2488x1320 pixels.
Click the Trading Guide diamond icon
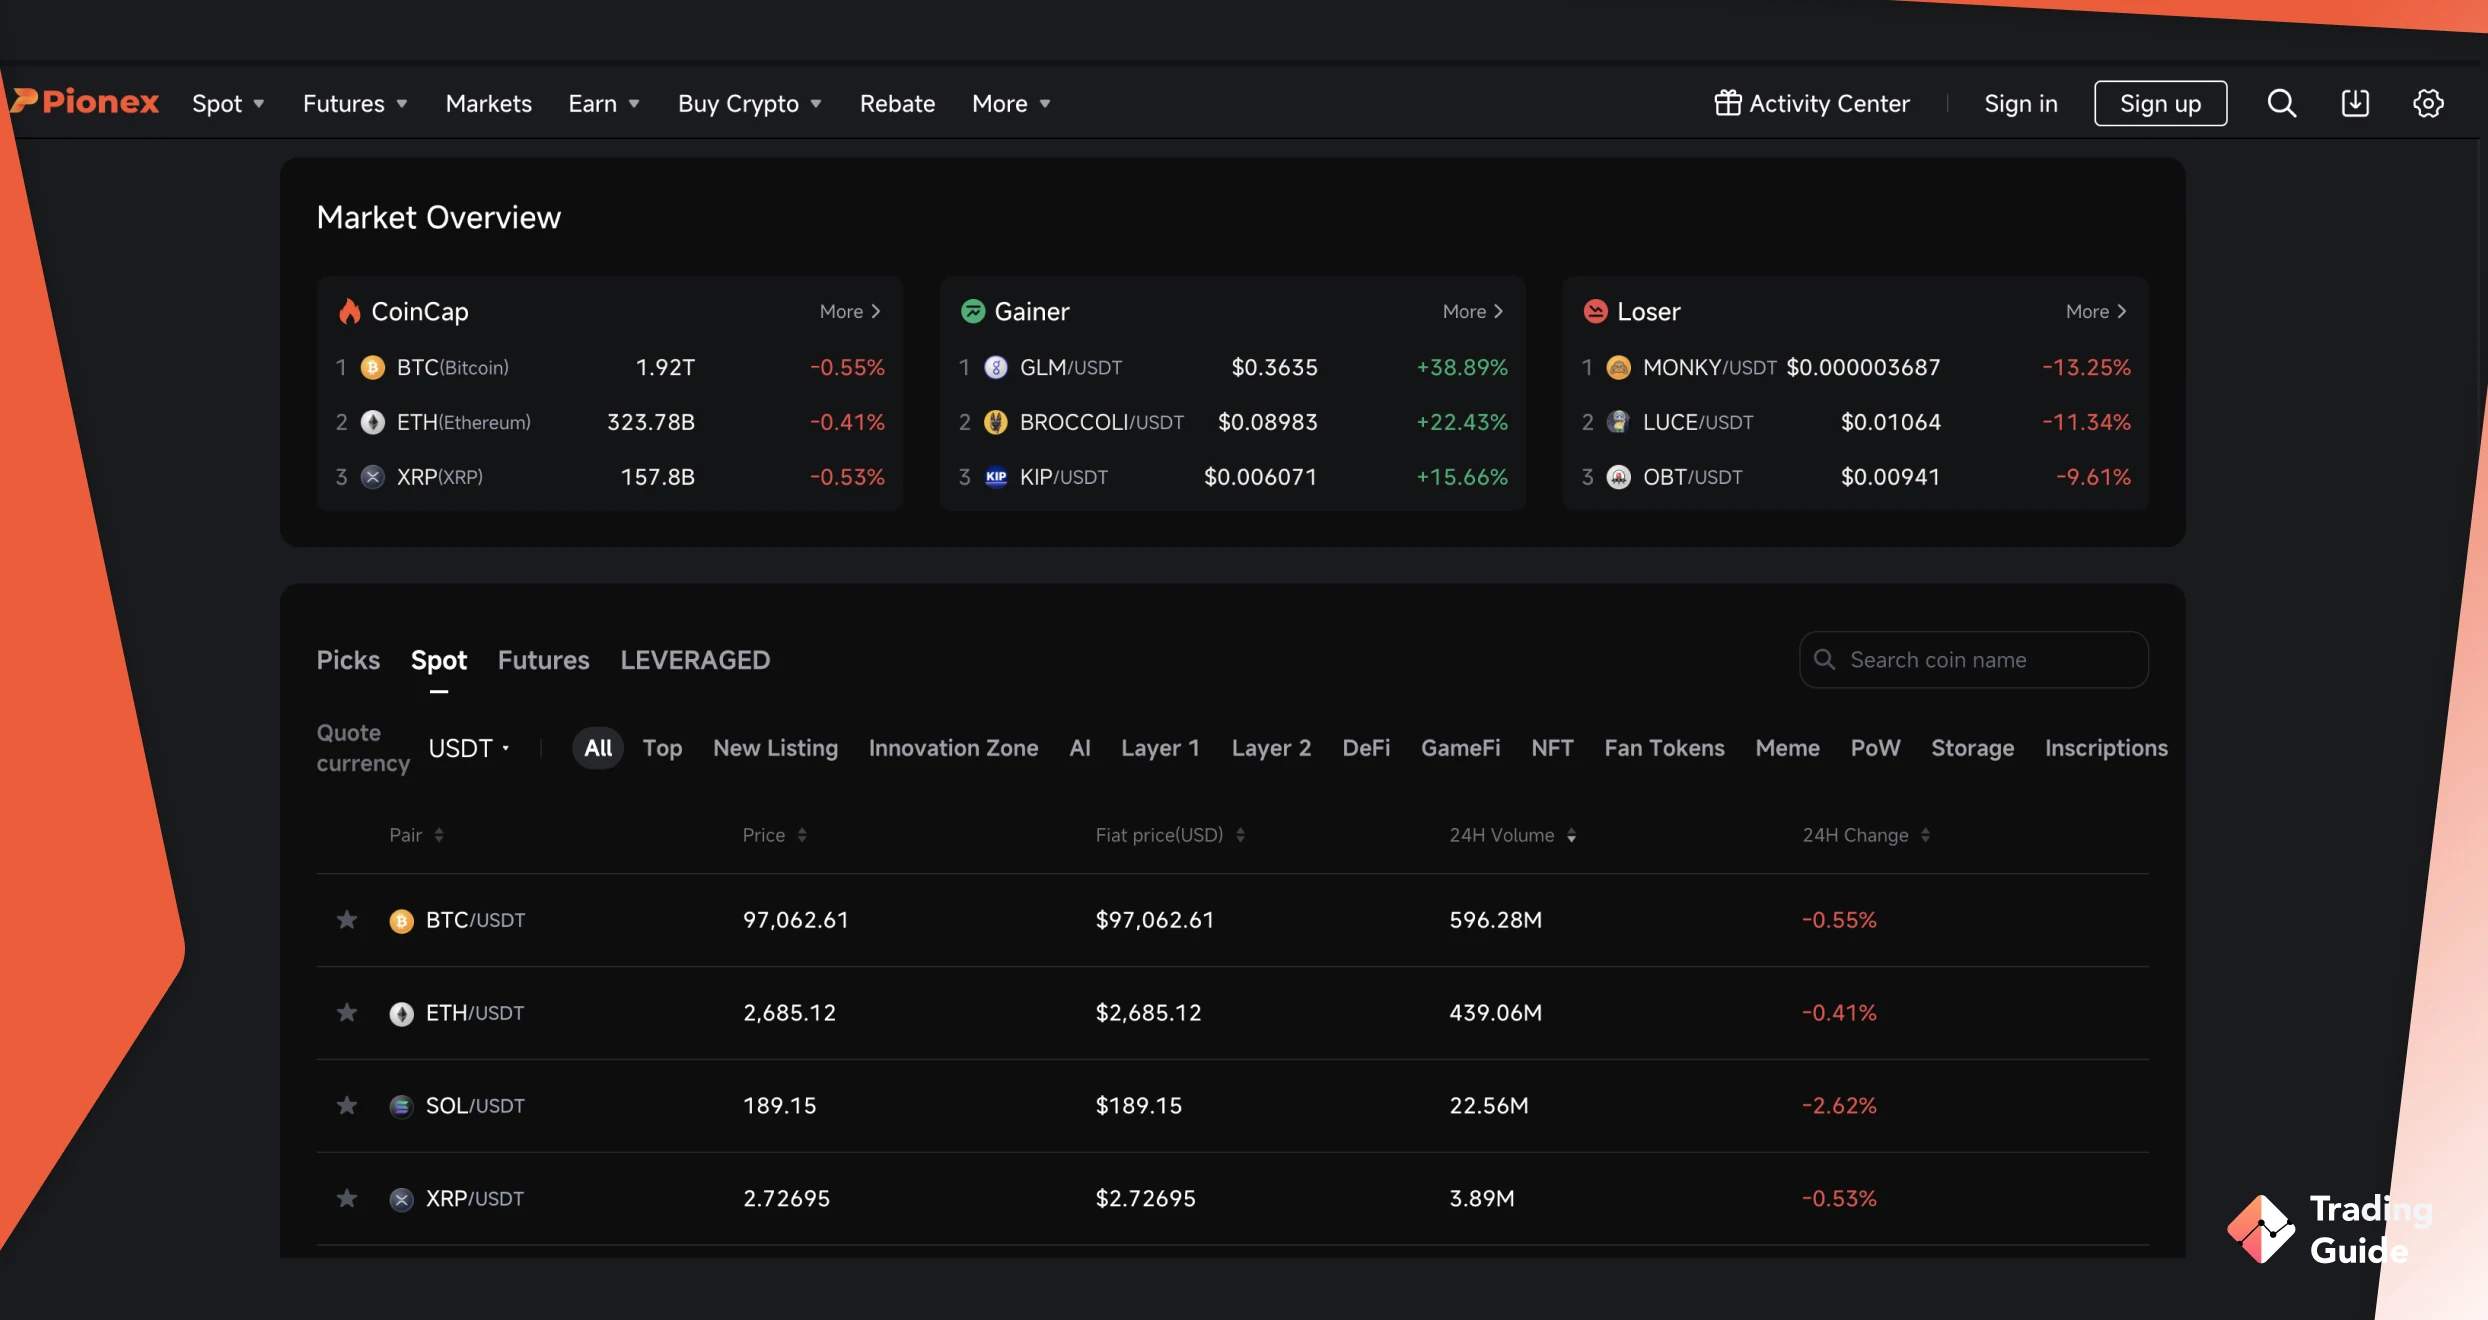2260,1229
